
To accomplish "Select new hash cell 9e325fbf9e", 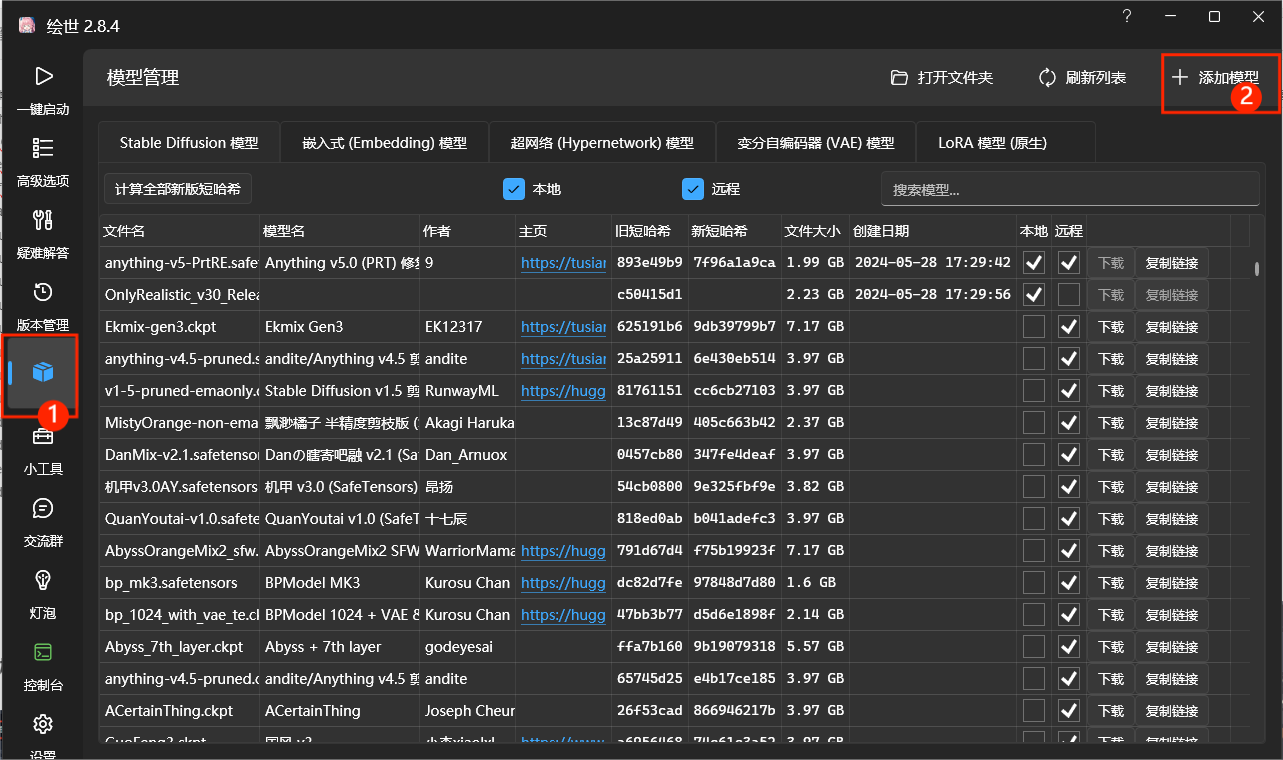I will pyautogui.click(x=734, y=487).
